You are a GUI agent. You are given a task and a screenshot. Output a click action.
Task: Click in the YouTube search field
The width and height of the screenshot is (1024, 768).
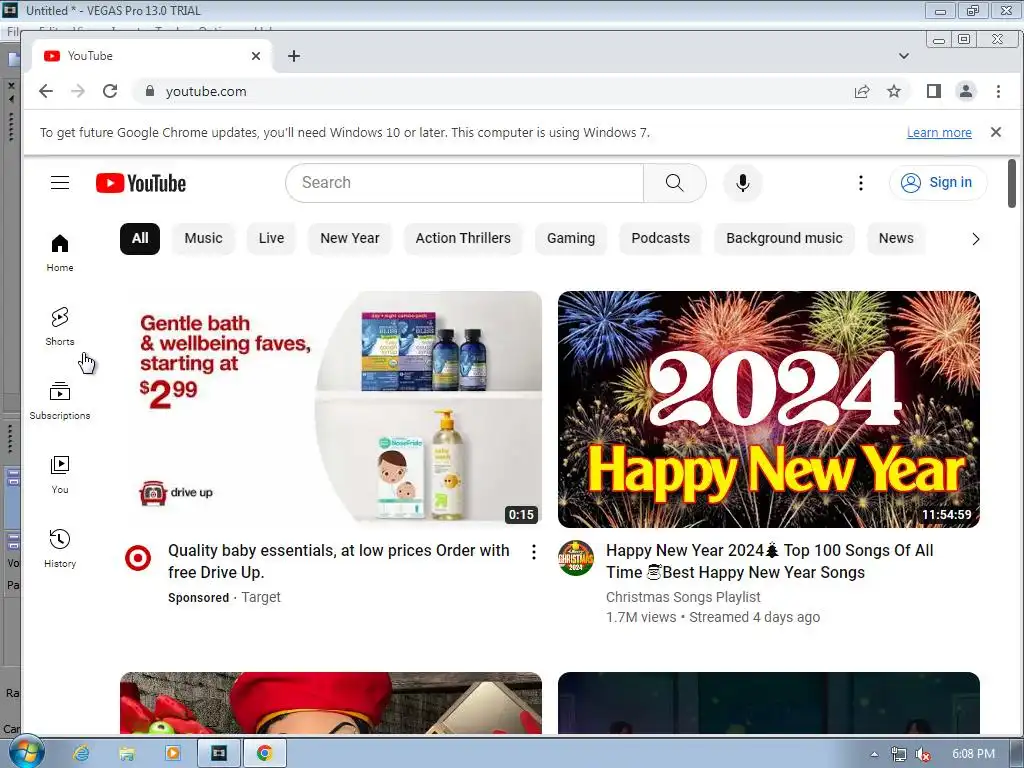tap(465, 183)
